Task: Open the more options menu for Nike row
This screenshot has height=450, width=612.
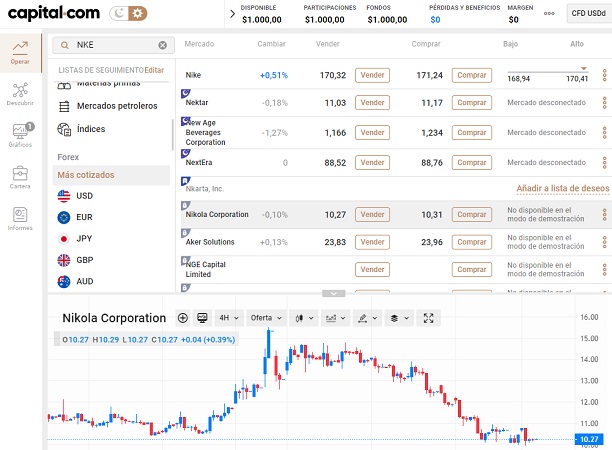Action: (604, 75)
